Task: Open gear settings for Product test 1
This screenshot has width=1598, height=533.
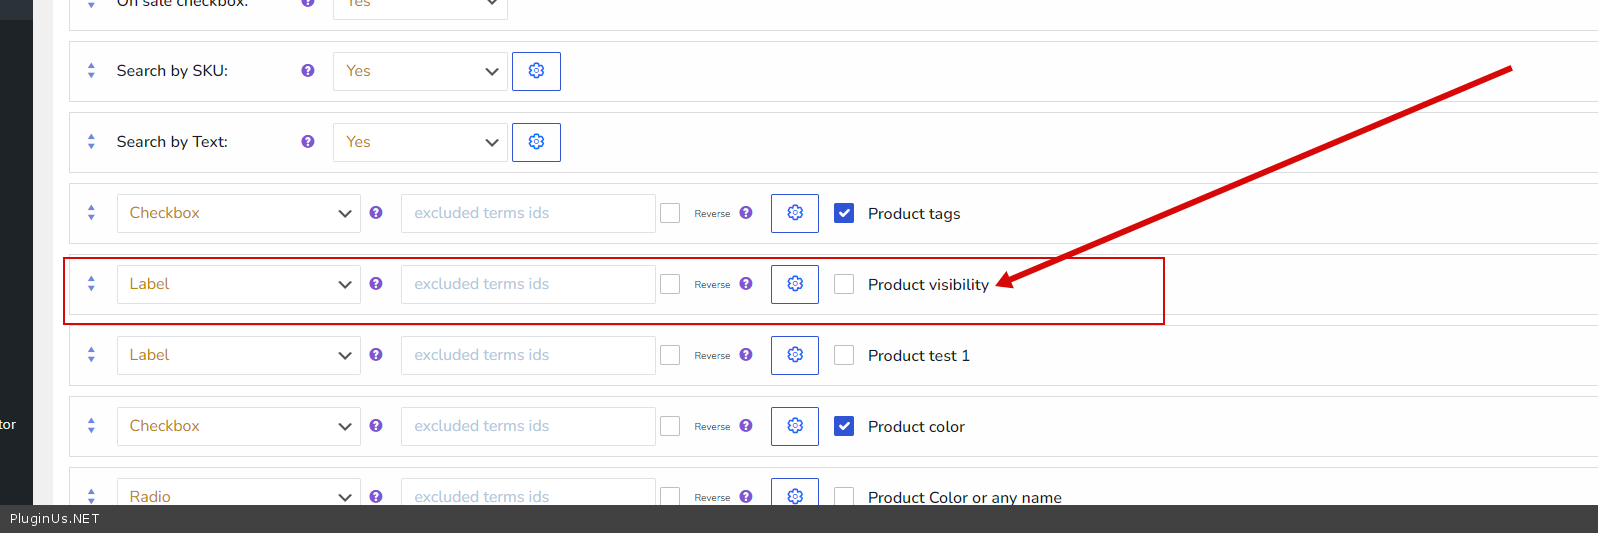Action: 795,355
